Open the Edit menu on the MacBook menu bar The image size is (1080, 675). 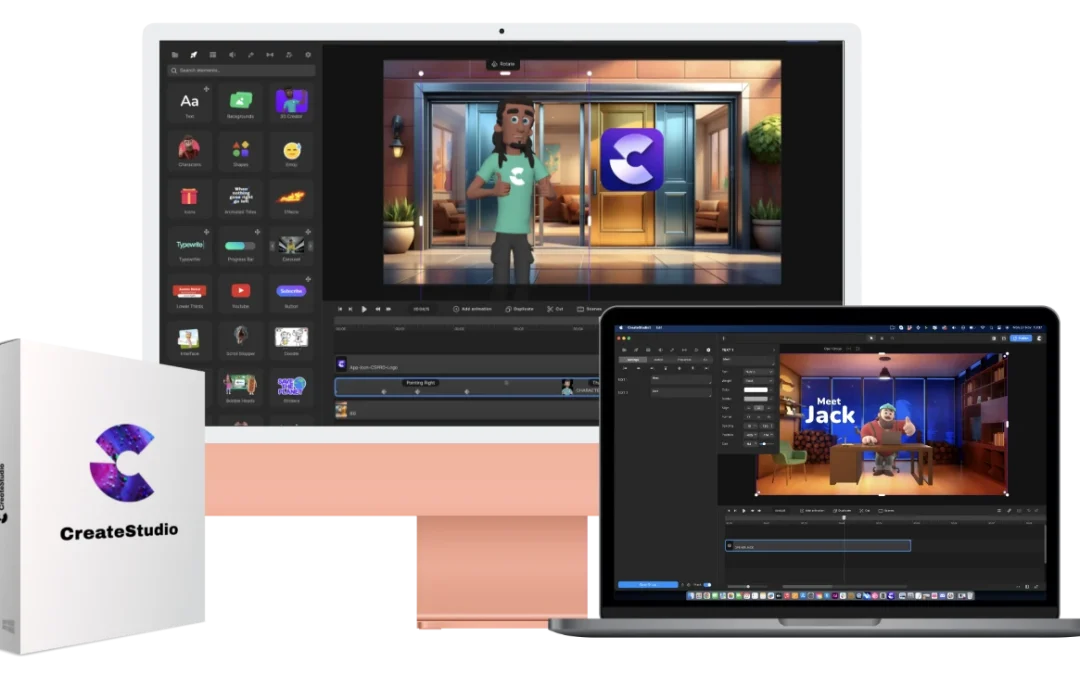(658, 327)
